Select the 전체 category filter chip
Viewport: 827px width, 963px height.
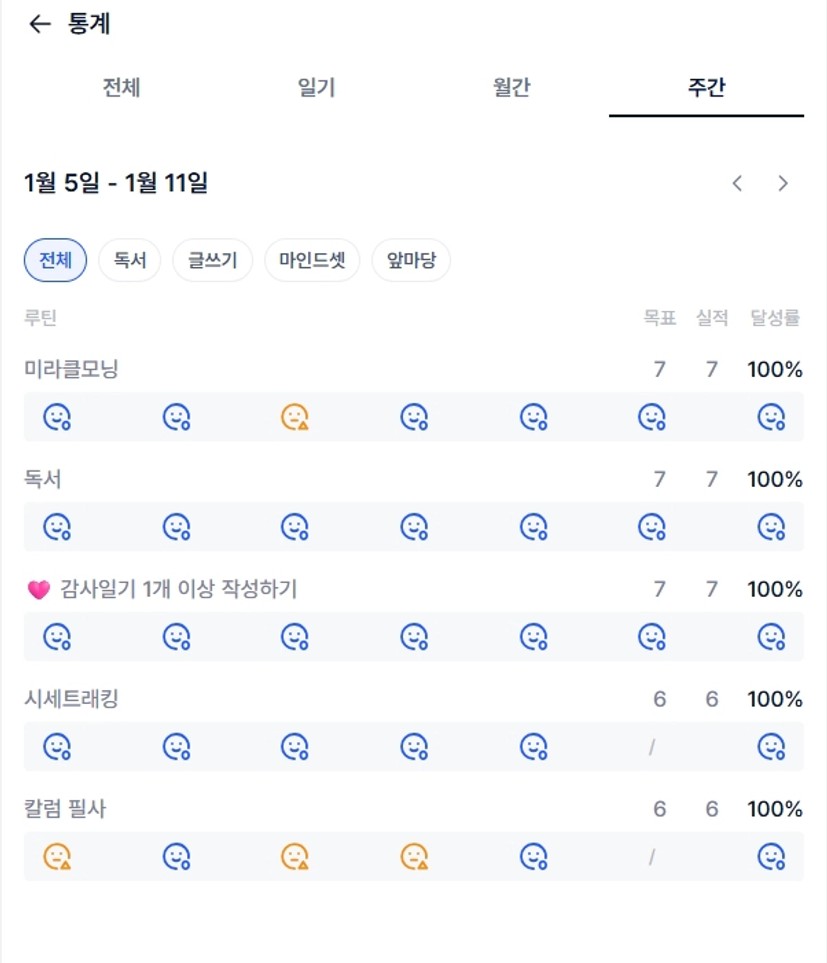(55, 261)
